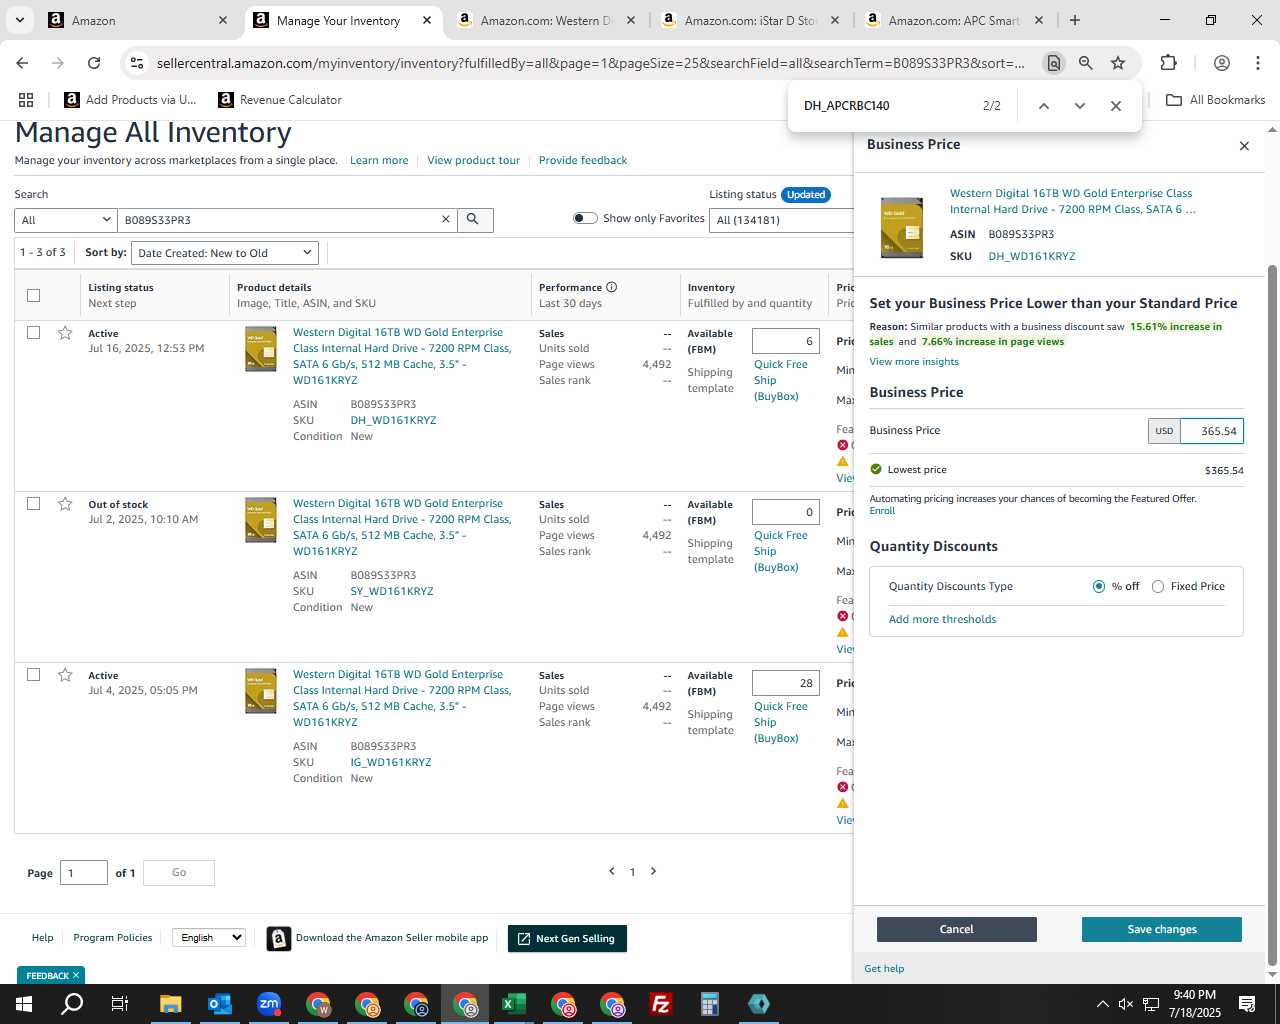Viewport: 1280px width, 1024px height.
Task: Open browser extensions menu
Action: (1168, 63)
